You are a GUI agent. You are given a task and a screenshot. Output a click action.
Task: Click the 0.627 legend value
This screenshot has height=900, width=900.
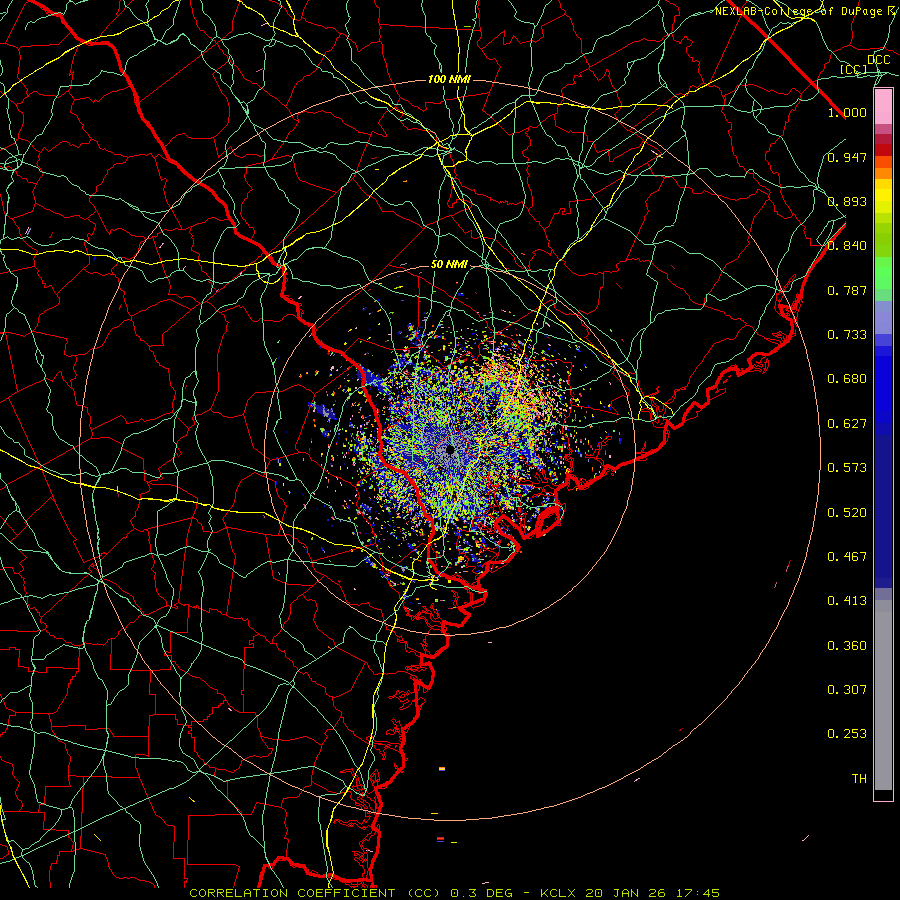pos(847,424)
